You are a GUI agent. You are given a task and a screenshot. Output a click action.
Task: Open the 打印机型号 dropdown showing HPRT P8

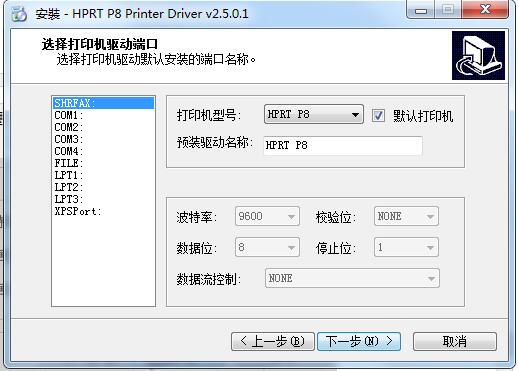(314, 114)
